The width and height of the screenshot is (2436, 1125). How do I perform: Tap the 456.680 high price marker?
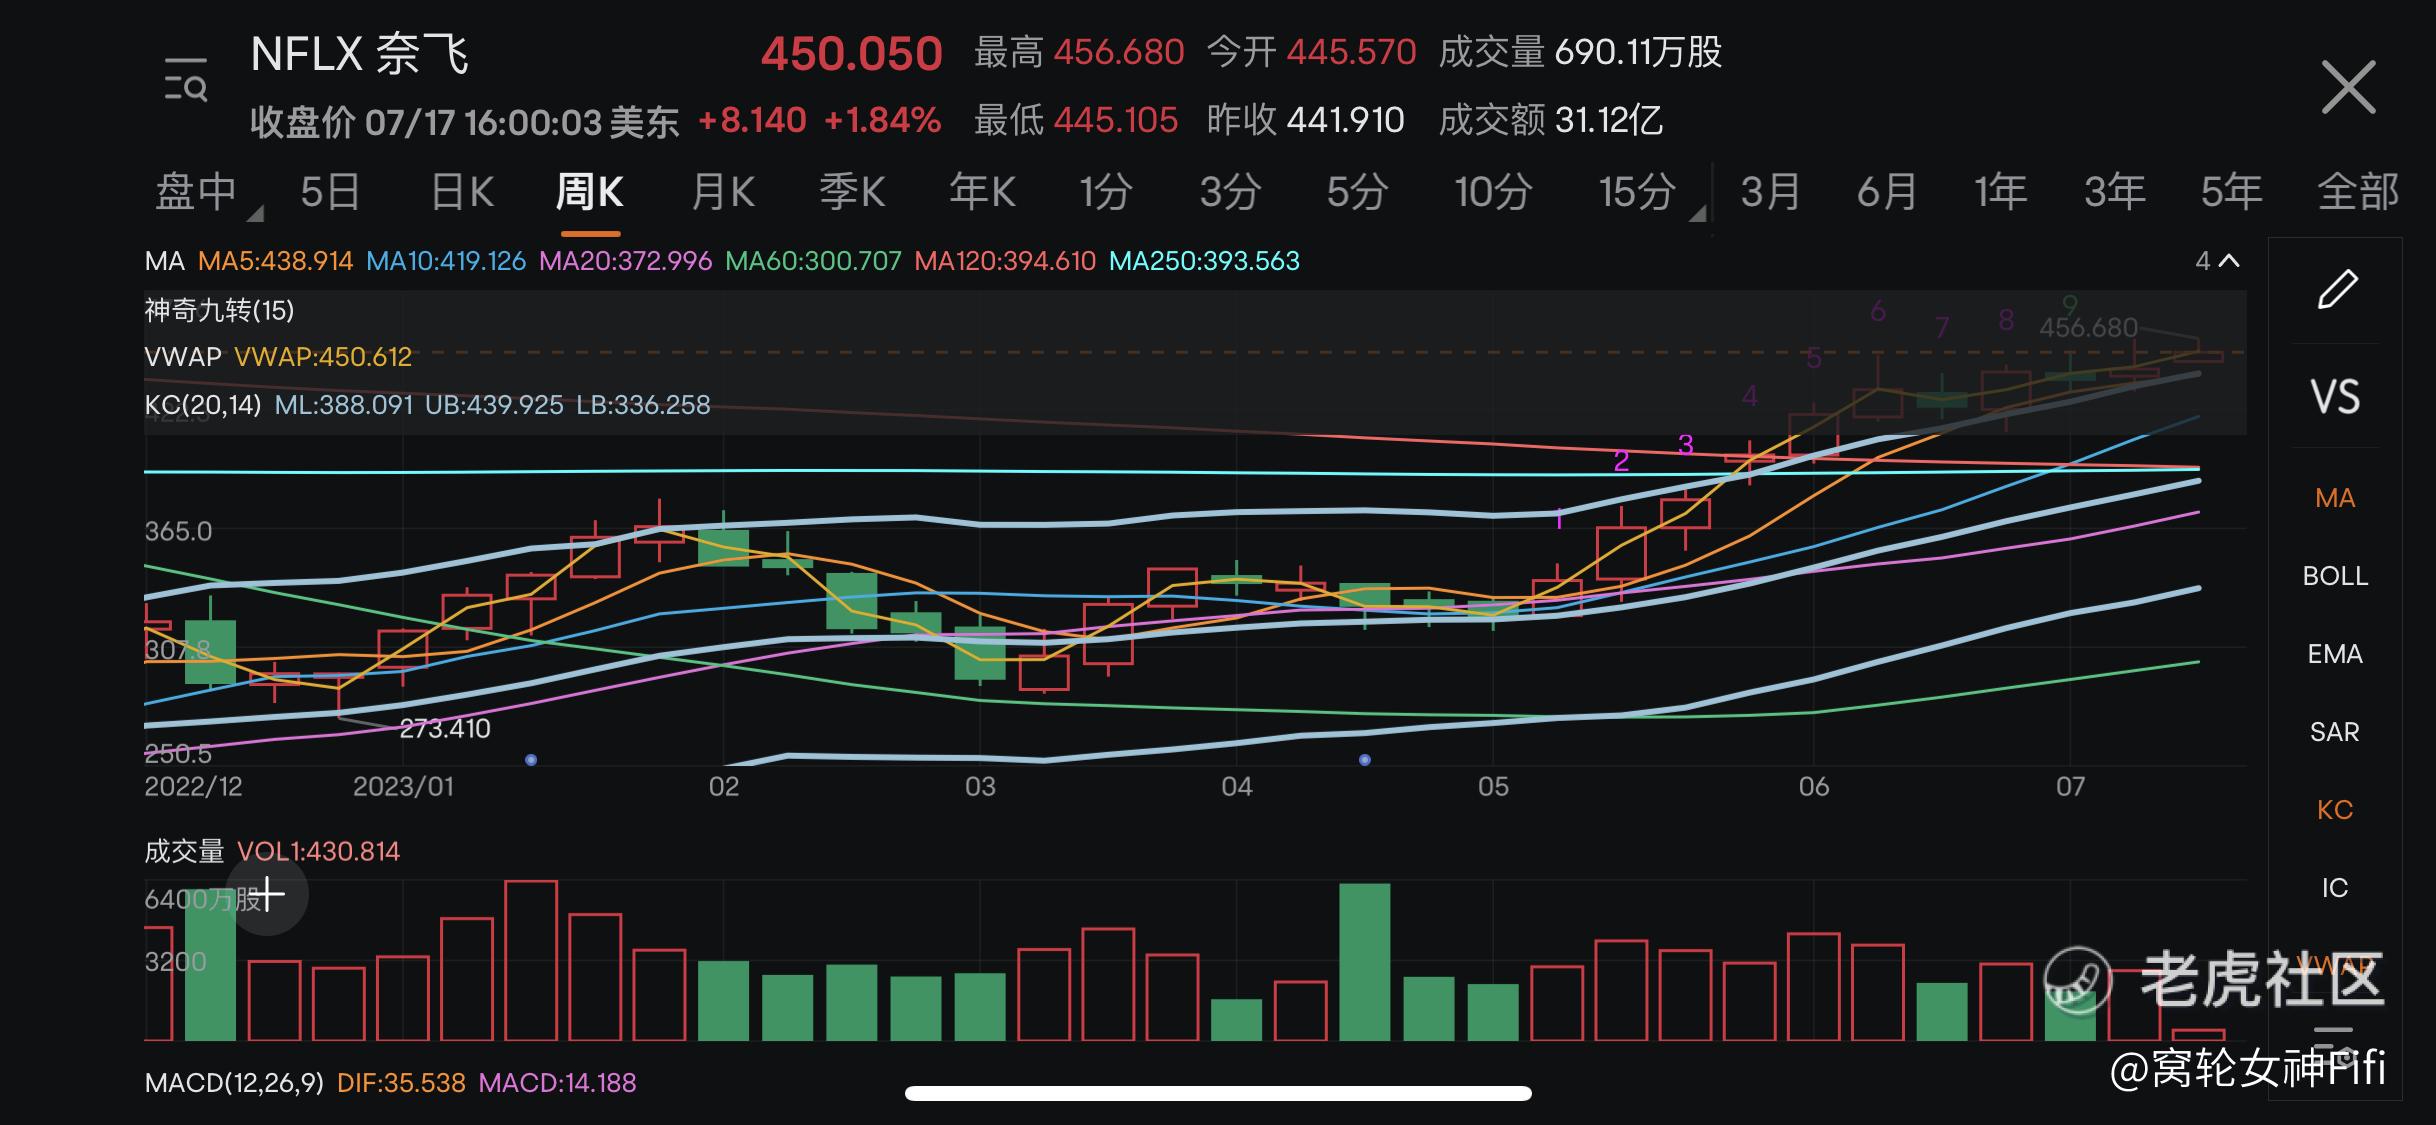coord(2088,328)
